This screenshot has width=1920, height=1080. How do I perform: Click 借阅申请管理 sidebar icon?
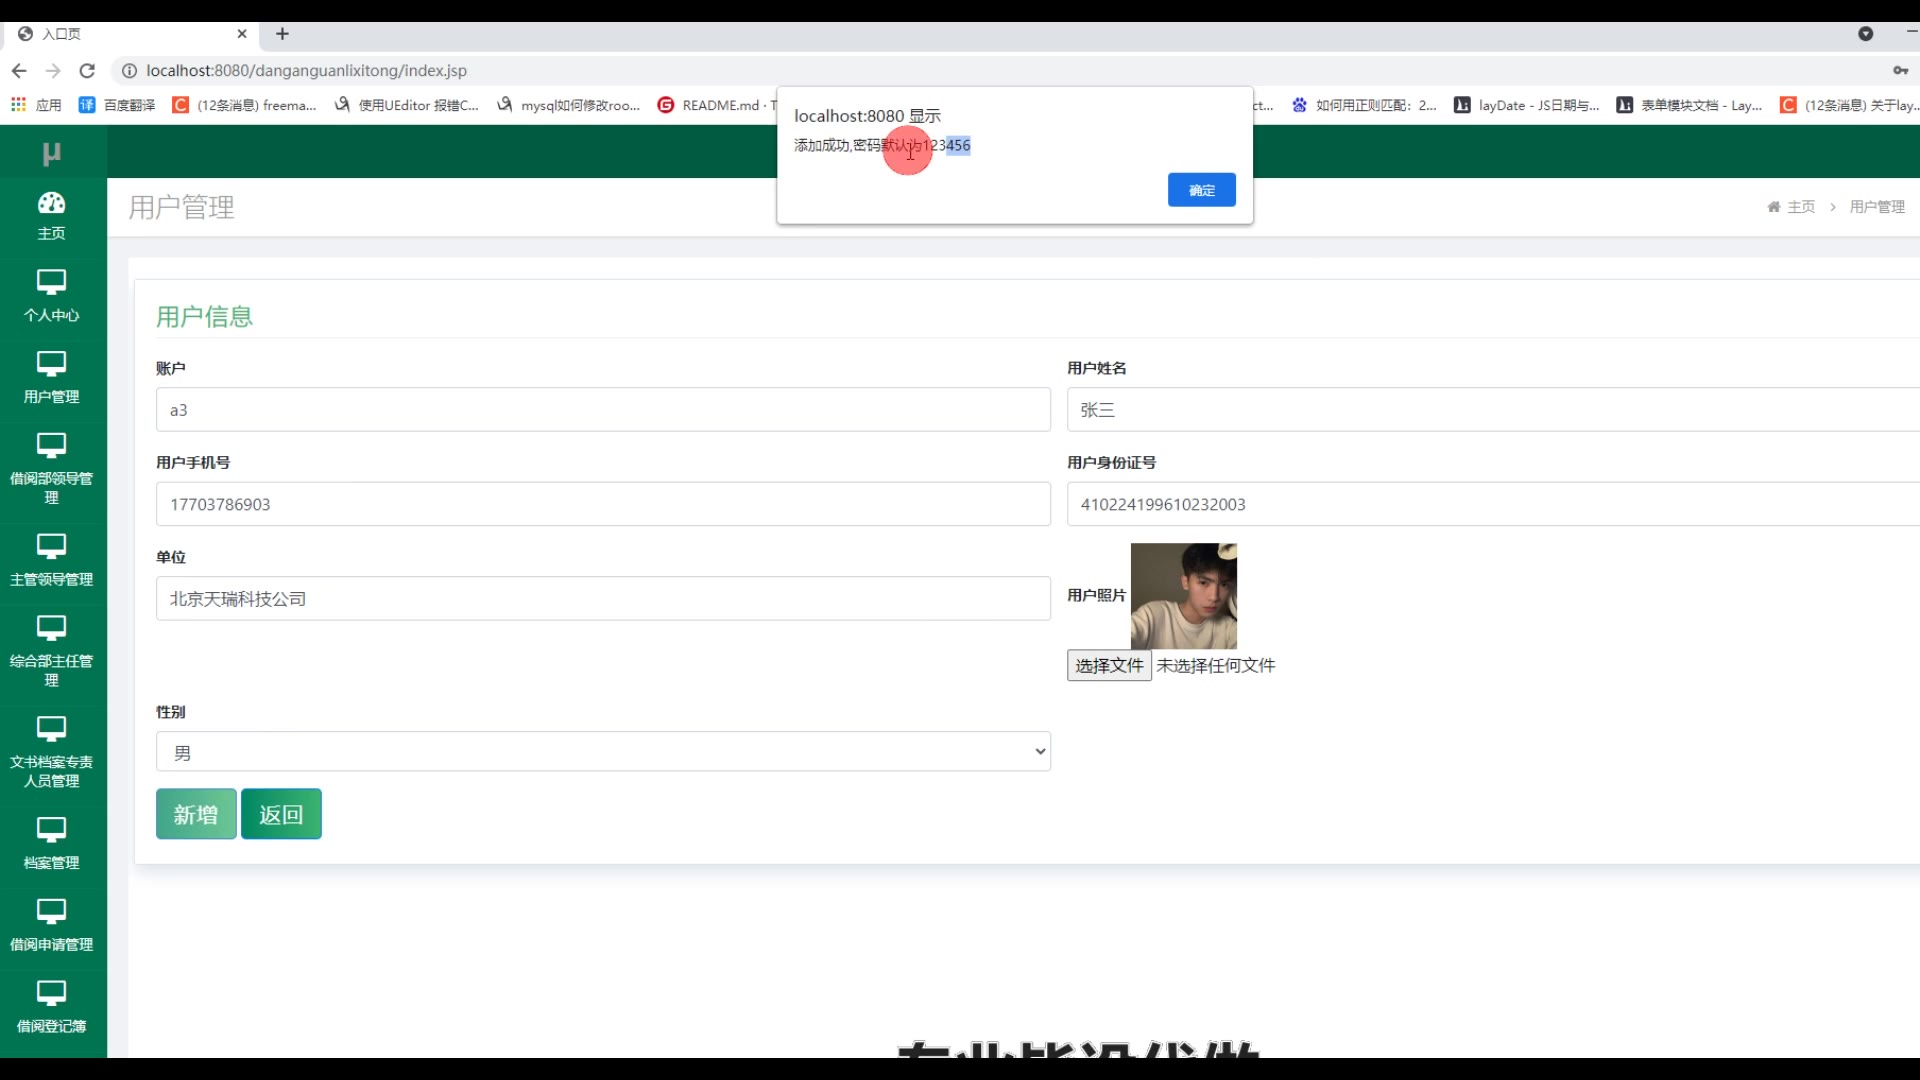pyautogui.click(x=51, y=912)
